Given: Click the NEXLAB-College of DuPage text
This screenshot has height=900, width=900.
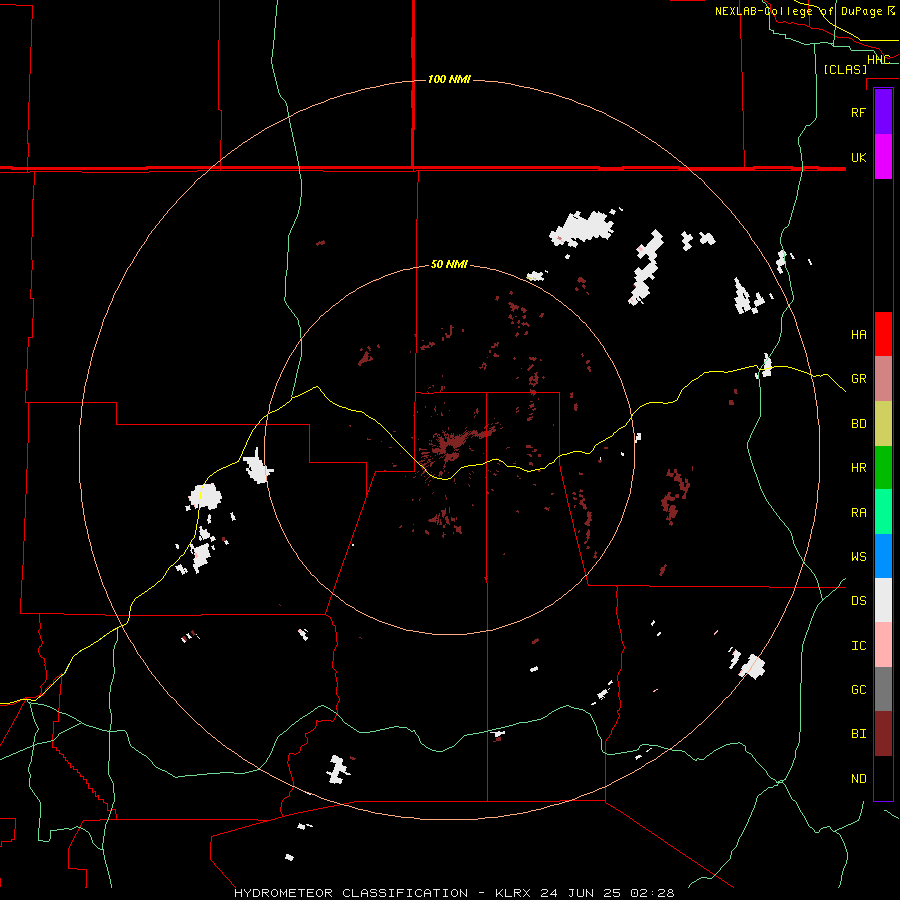Looking at the screenshot, I should coord(799,11).
